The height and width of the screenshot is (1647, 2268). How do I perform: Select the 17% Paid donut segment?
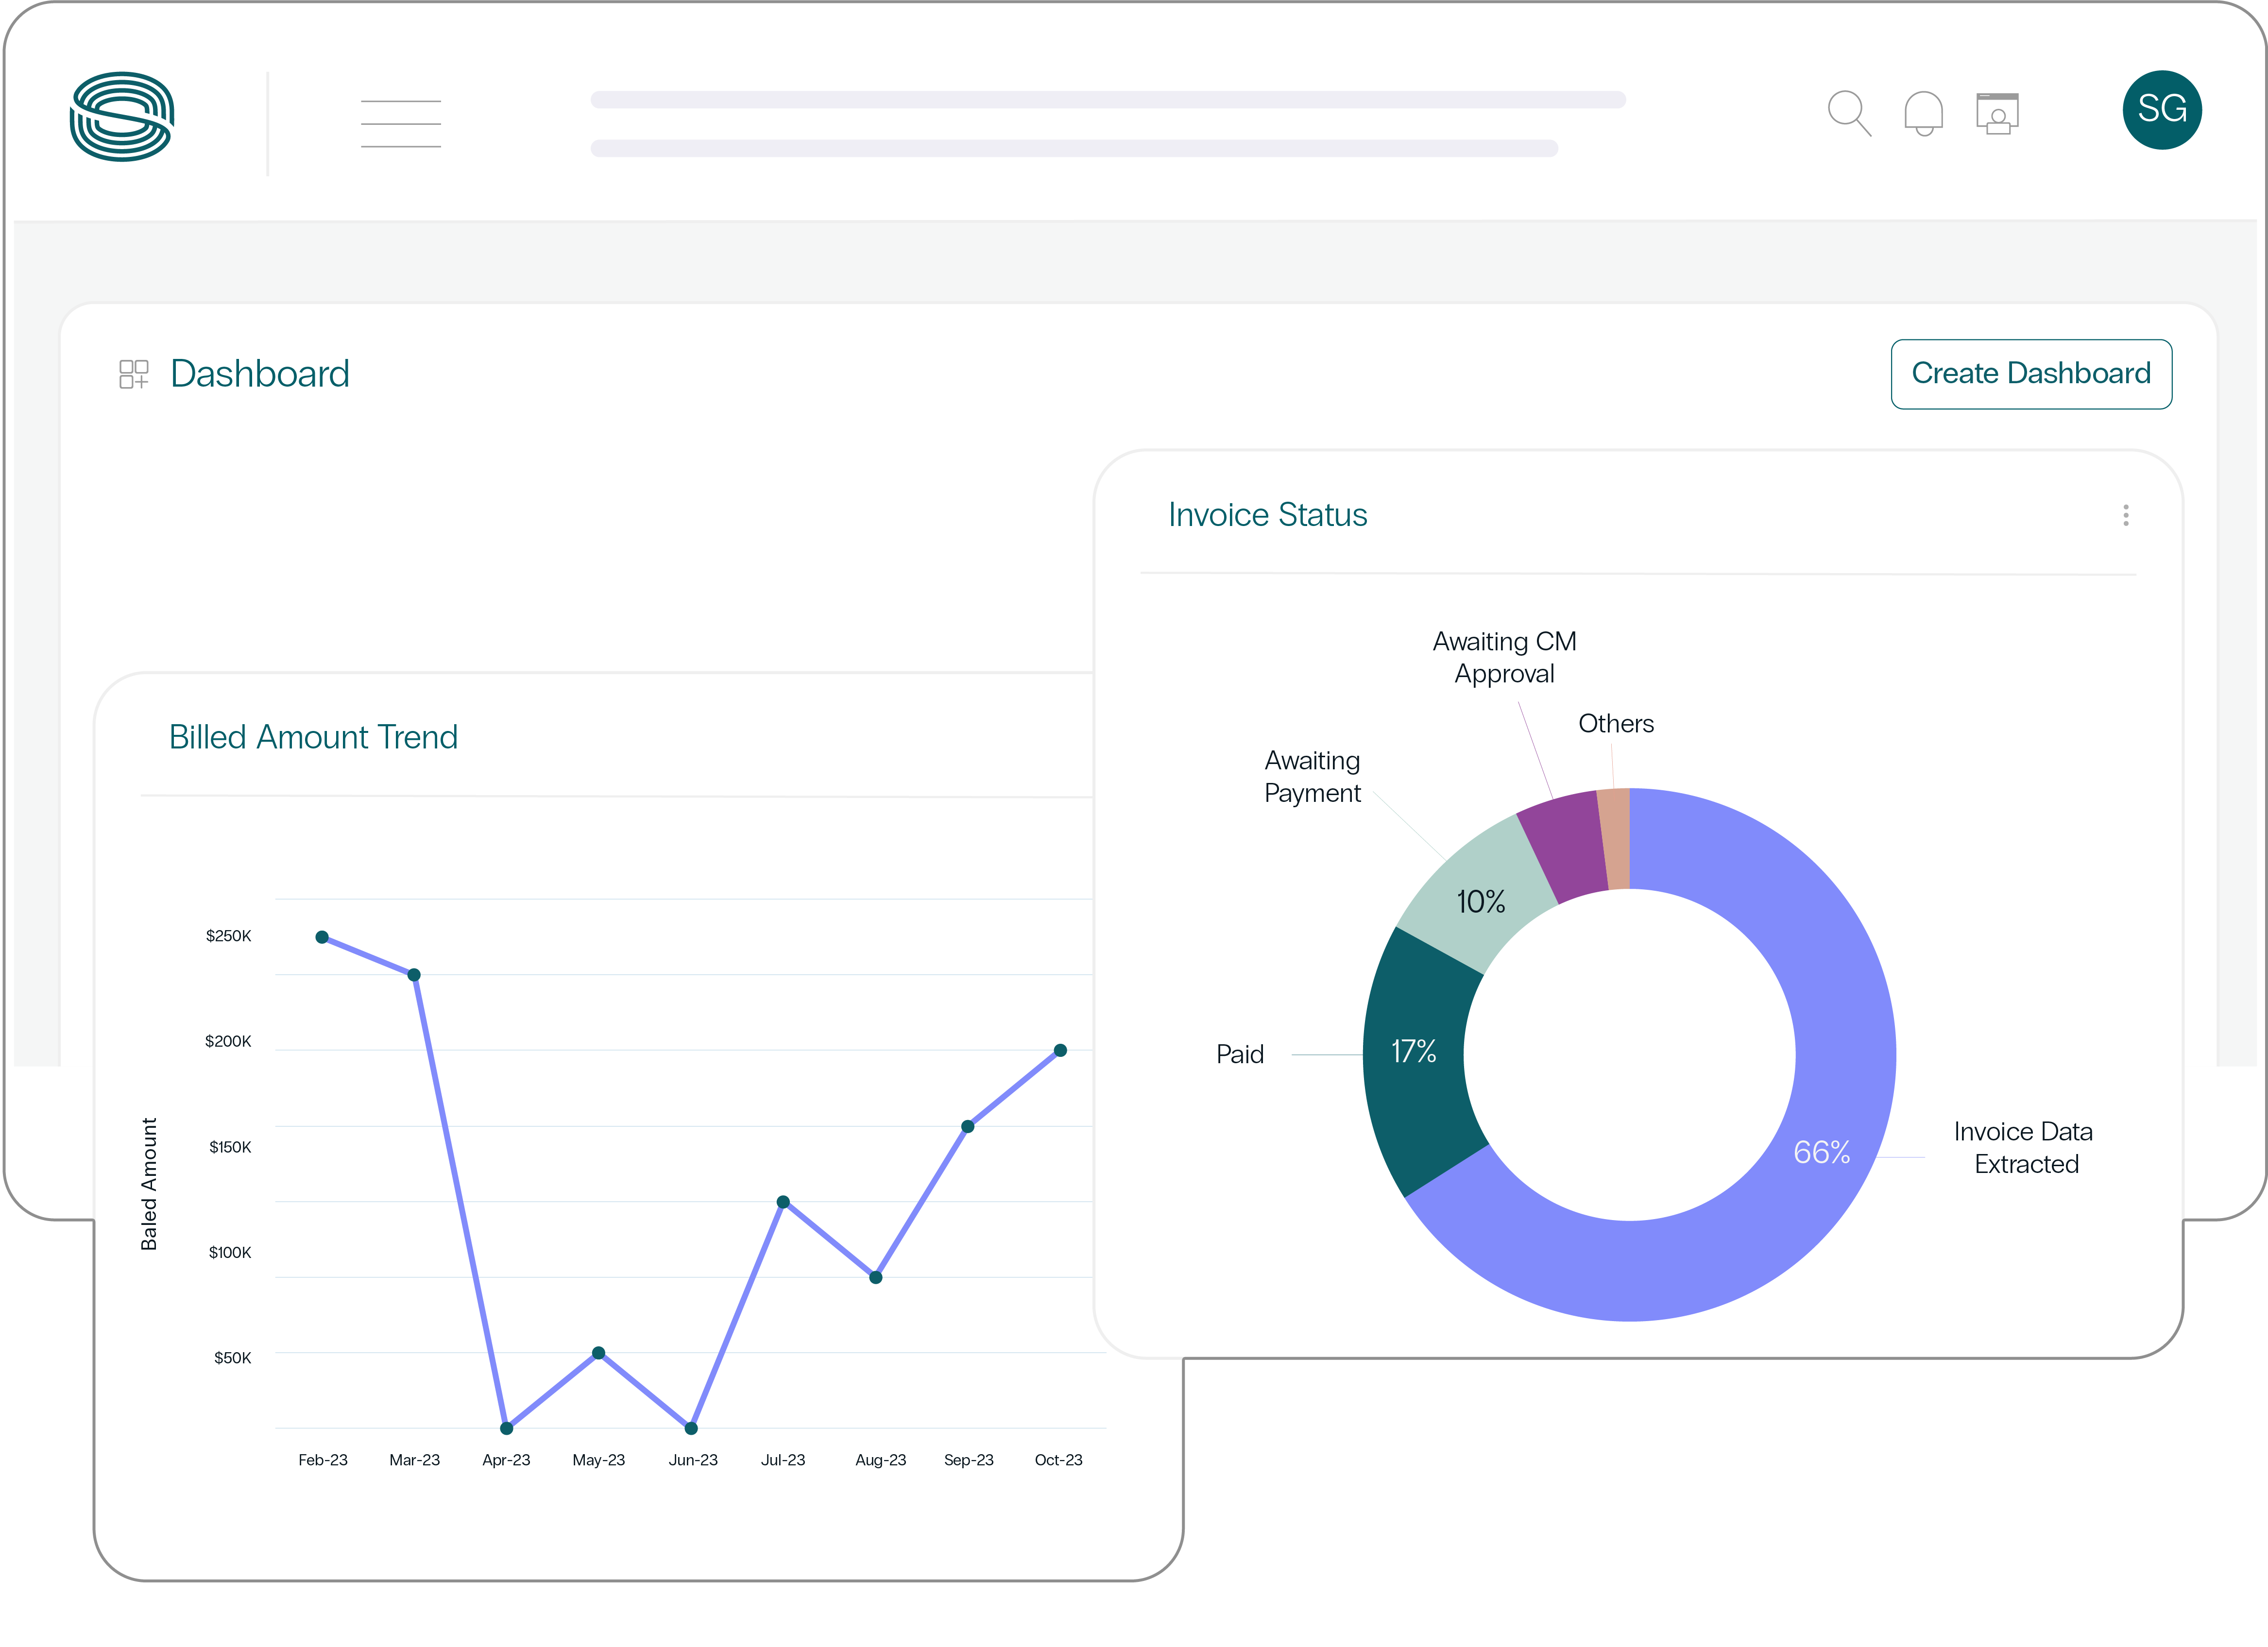tap(1414, 1052)
